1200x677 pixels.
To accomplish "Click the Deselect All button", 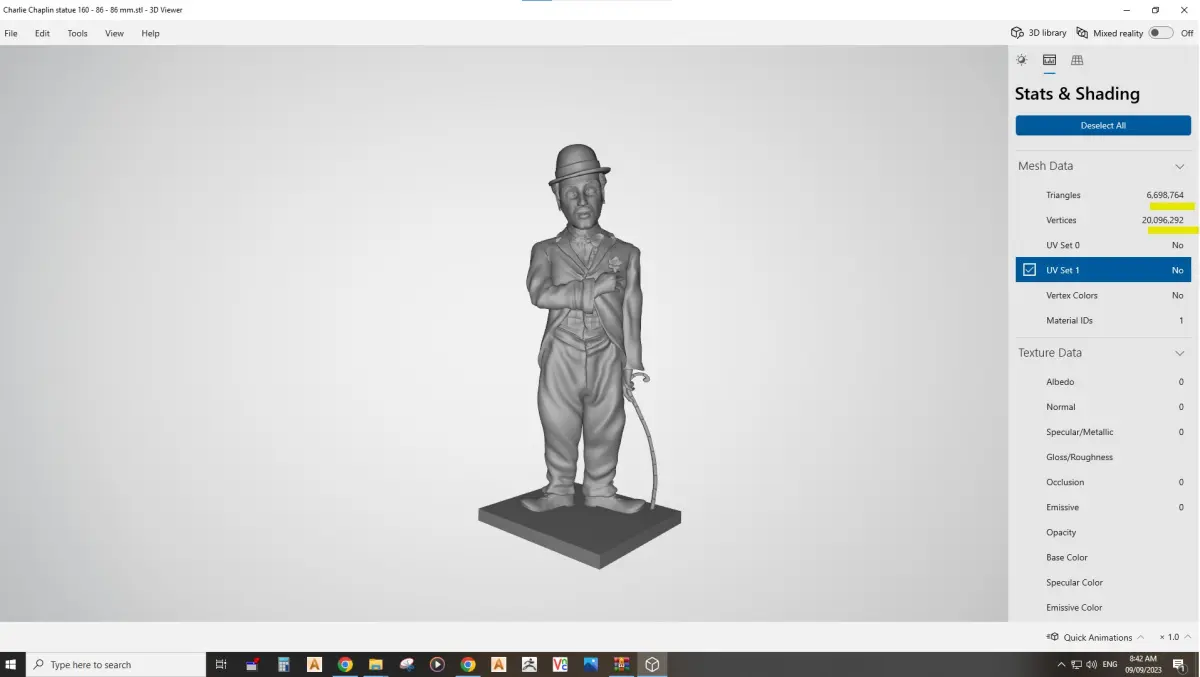I will (1103, 125).
